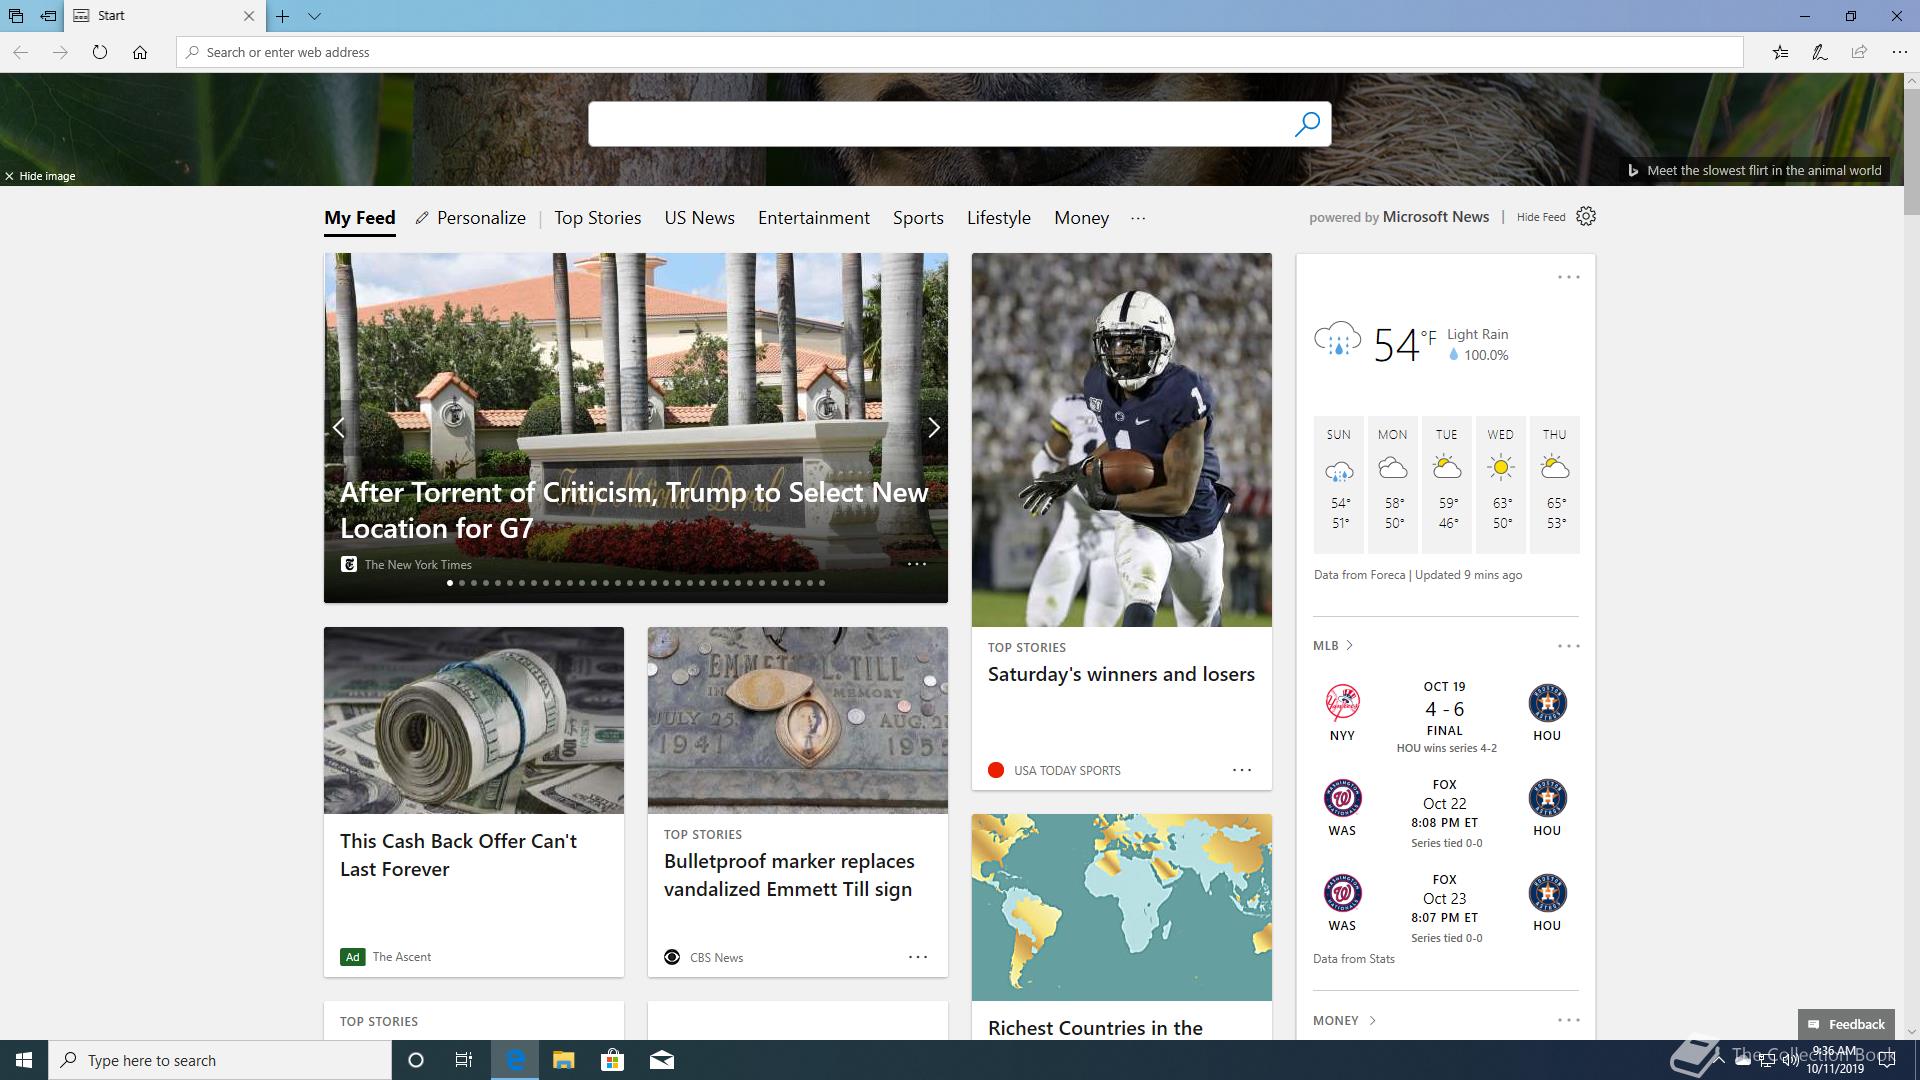The image size is (1920, 1080).
Task: Show tab previews chevron
Action: coord(314,16)
